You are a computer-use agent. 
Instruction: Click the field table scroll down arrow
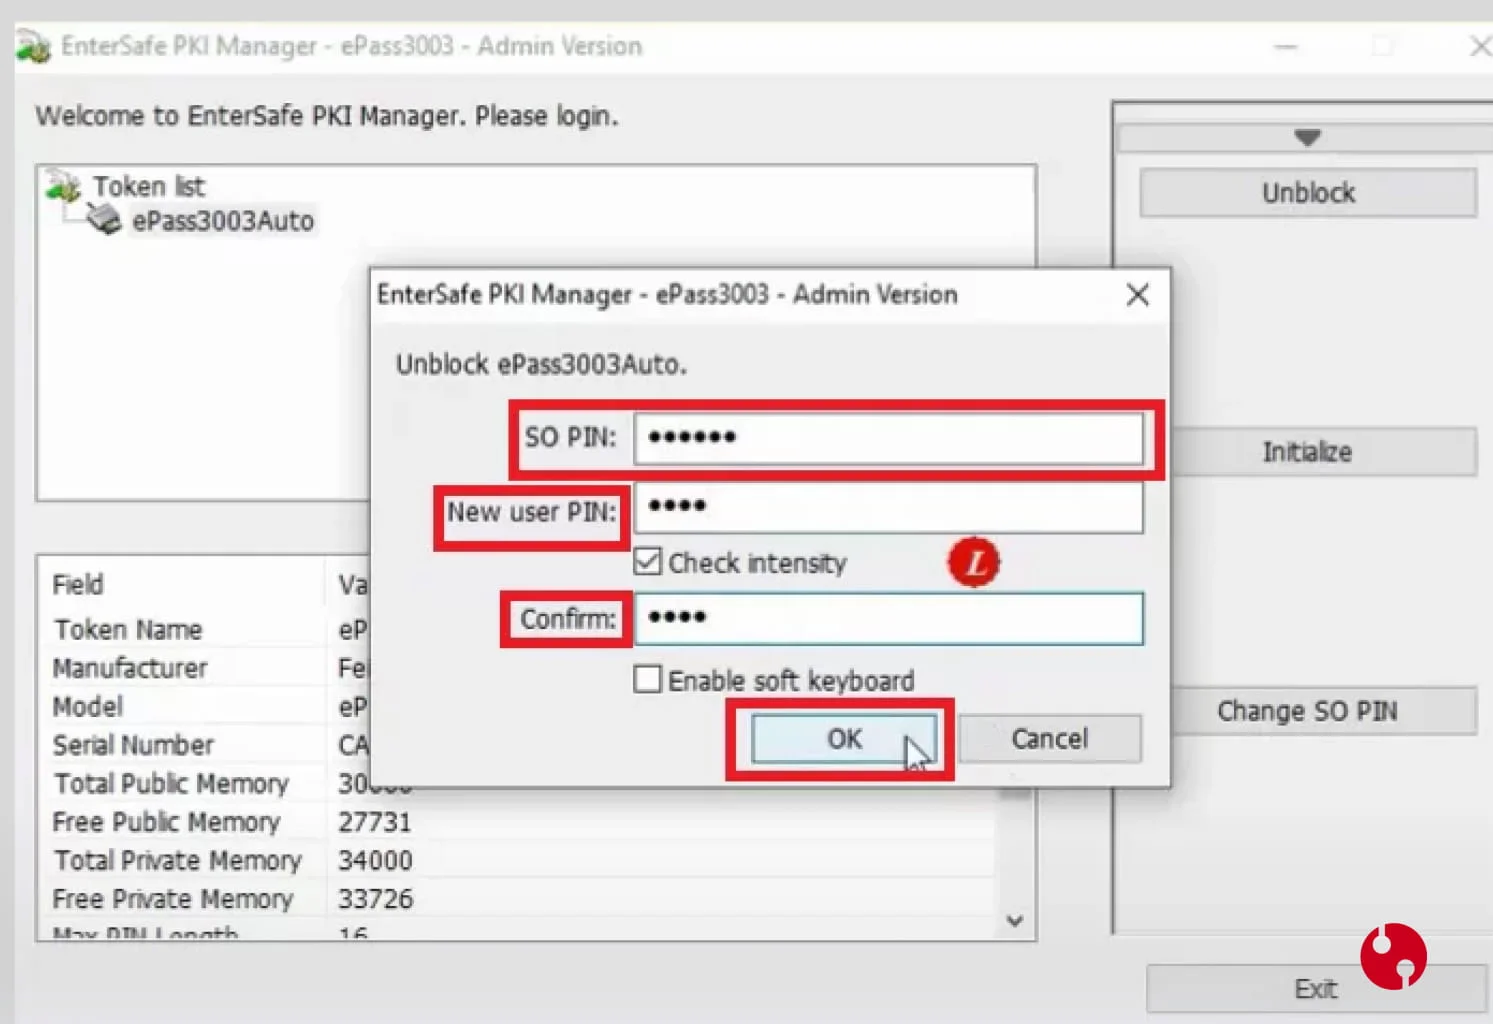1015,921
